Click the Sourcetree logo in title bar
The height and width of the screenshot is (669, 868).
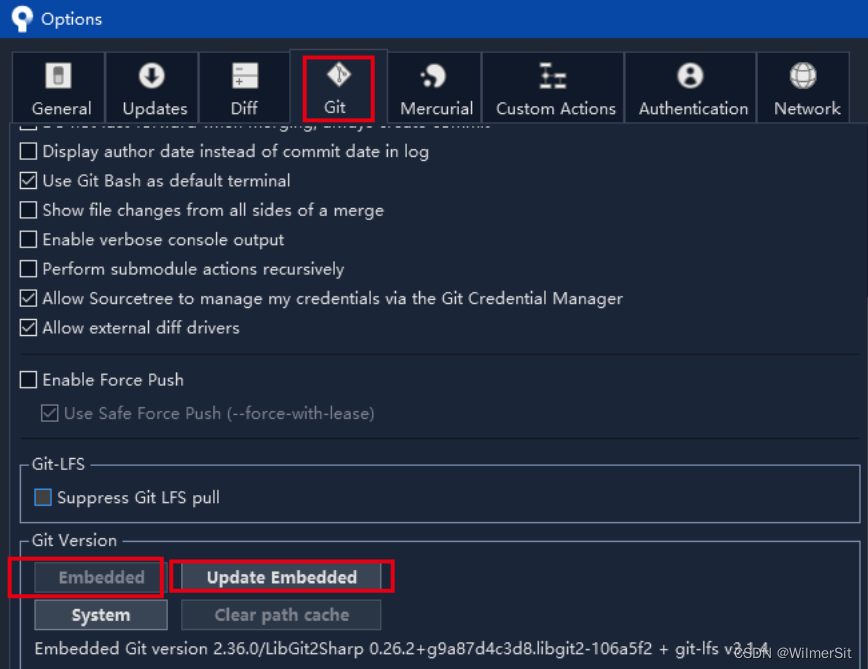coord(22,18)
